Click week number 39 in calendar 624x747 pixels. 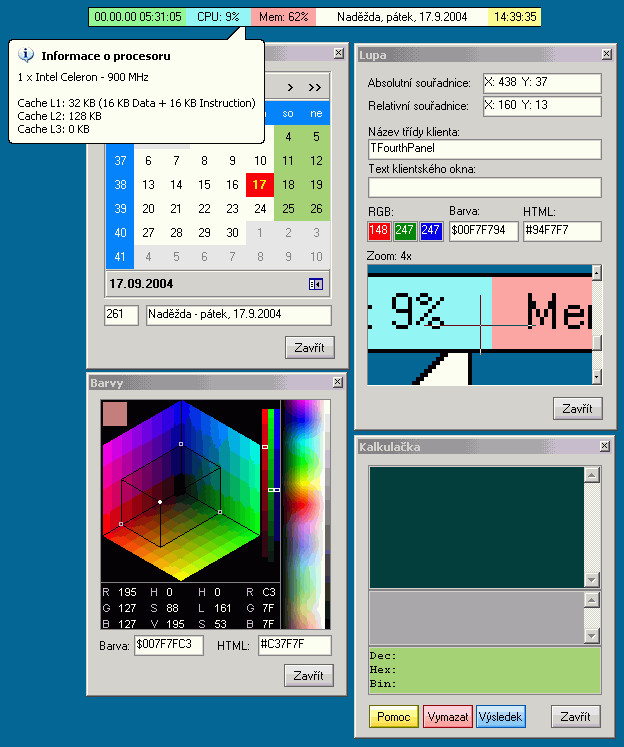click(x=120, y=209)
